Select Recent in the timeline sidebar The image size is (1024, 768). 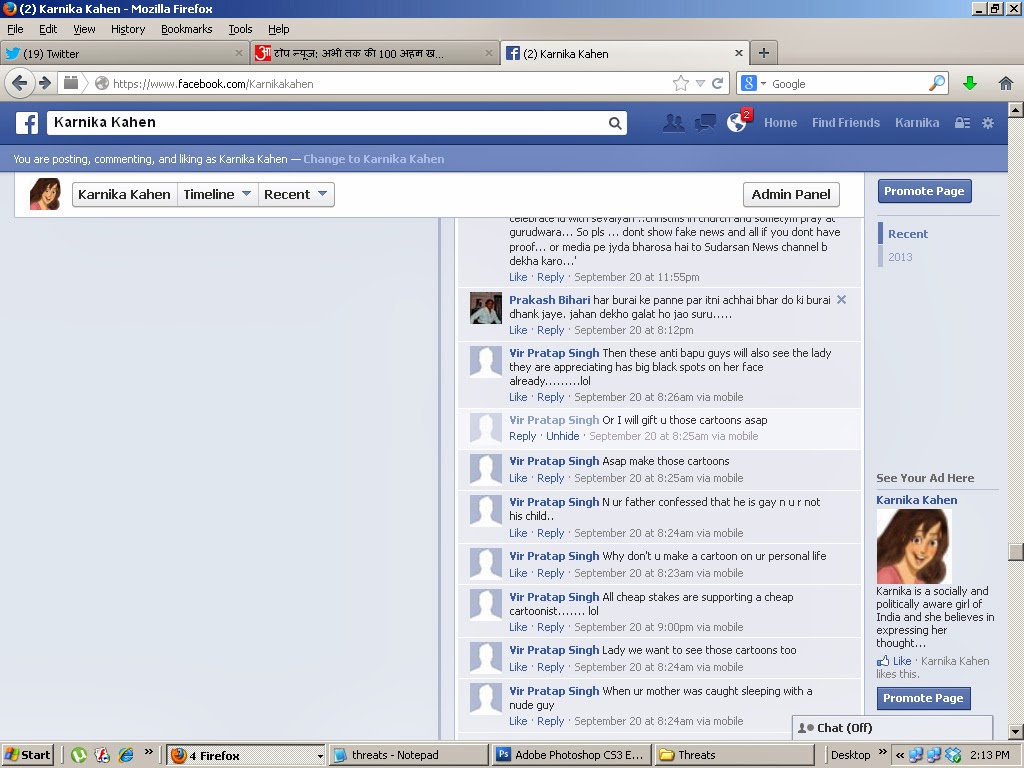908,234
